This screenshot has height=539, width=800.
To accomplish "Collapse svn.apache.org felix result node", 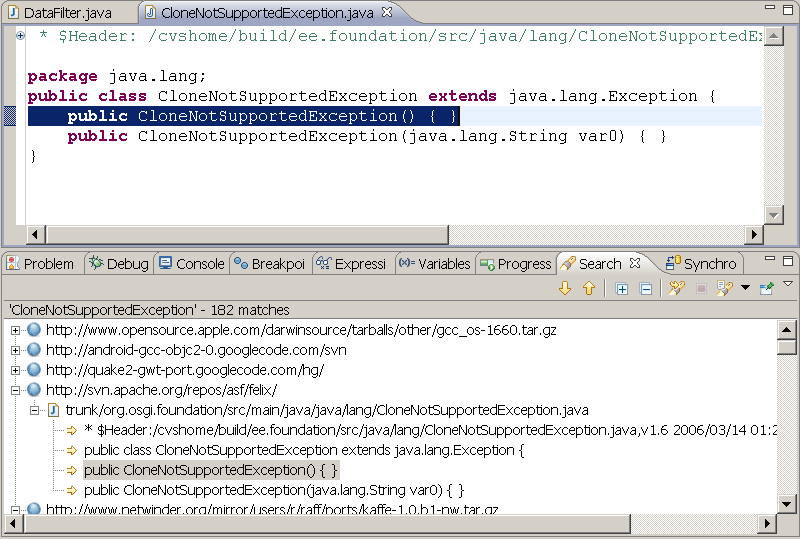I will click(15, 390).
